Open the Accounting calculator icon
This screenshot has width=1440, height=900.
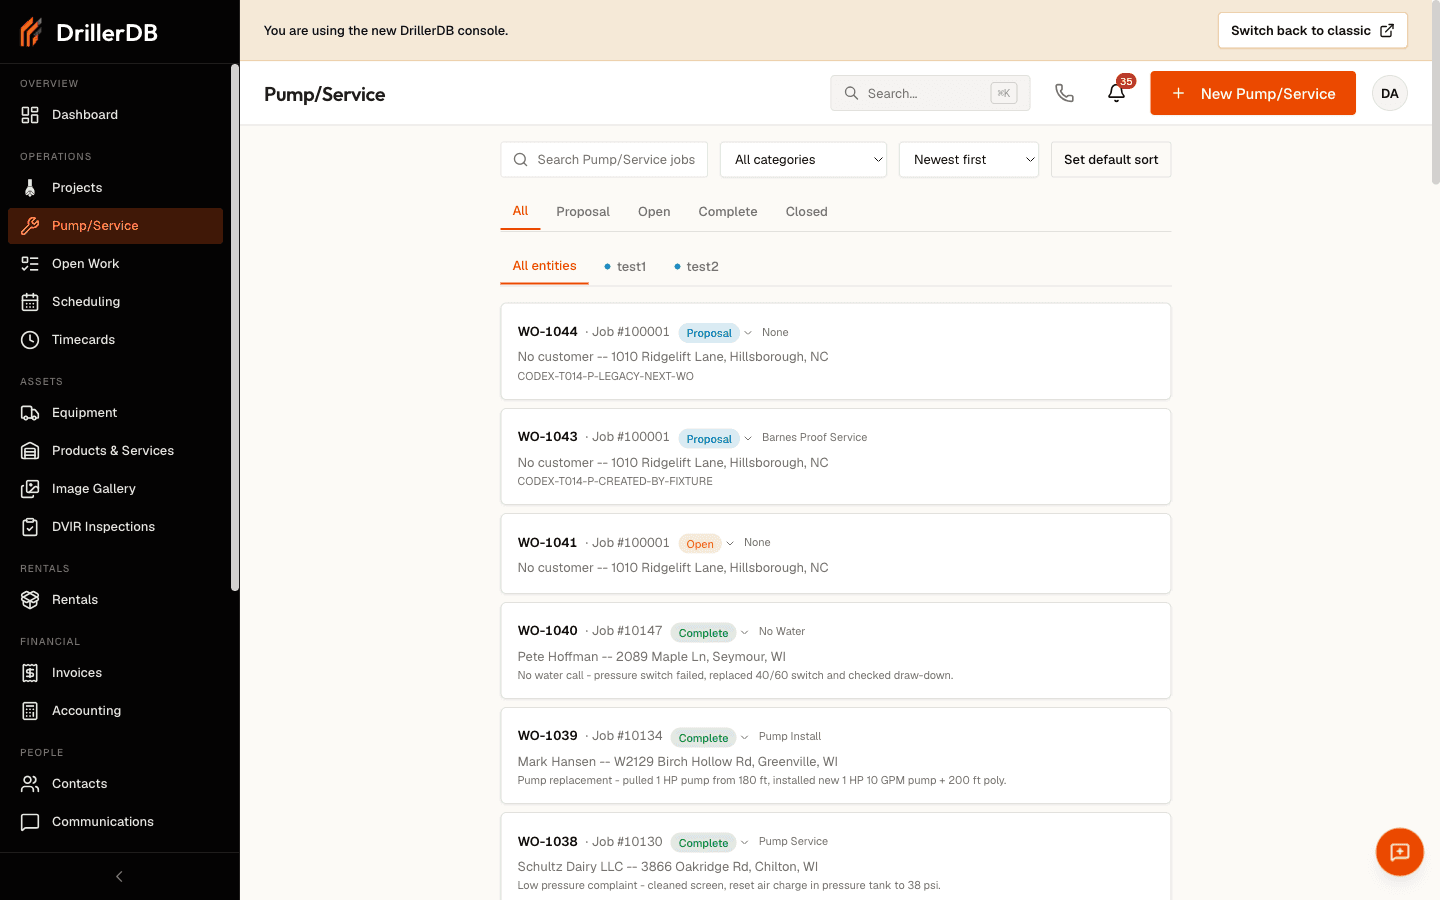click(x=30, y=711)
